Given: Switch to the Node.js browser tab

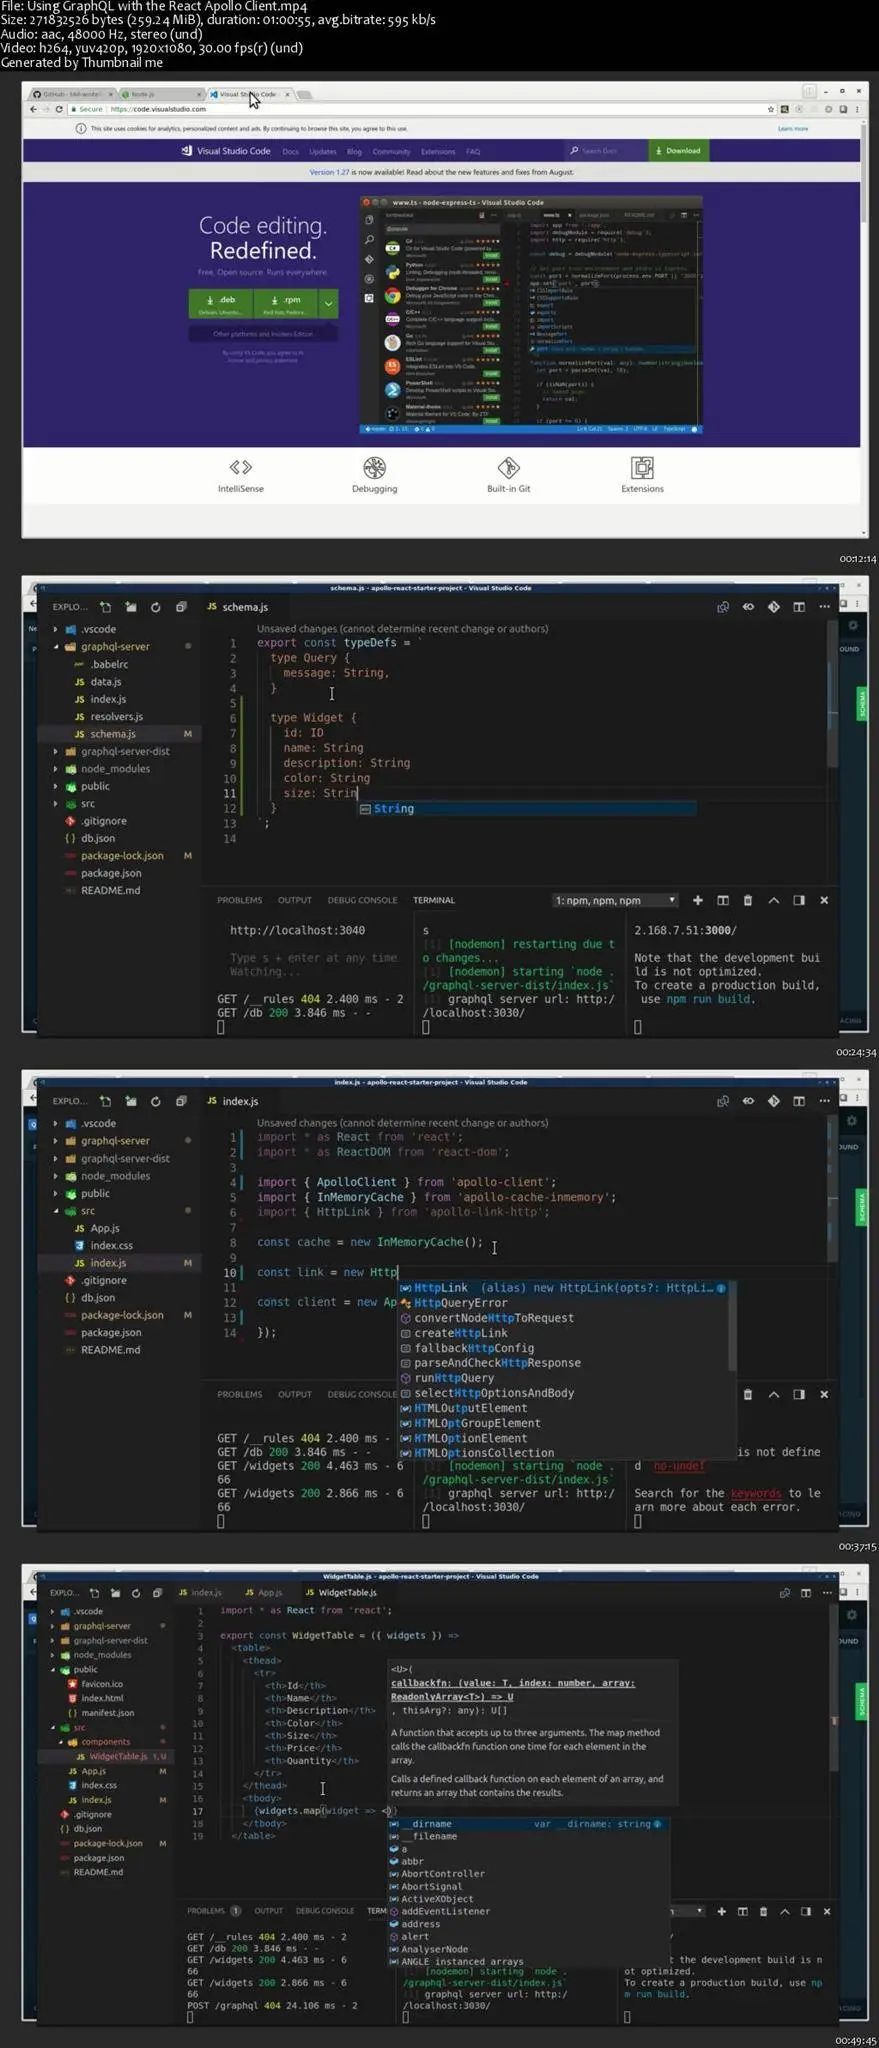Looking at the screenshot, I should 160,94.
